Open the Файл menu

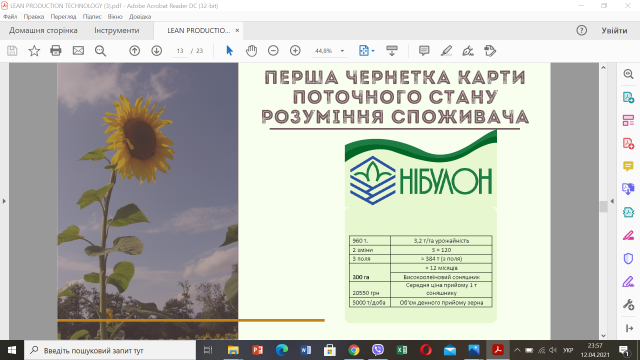[x=10, y=17]
